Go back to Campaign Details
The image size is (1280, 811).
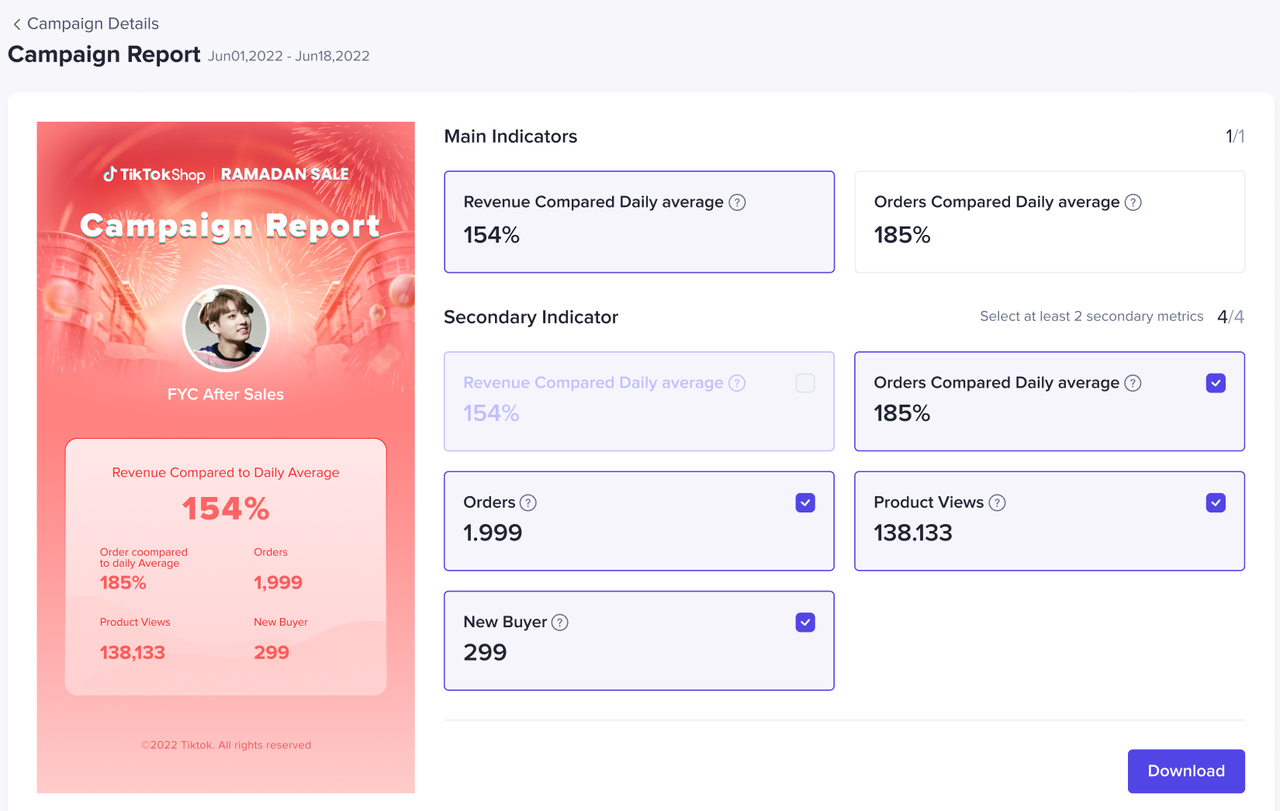[x=92, y=24]
